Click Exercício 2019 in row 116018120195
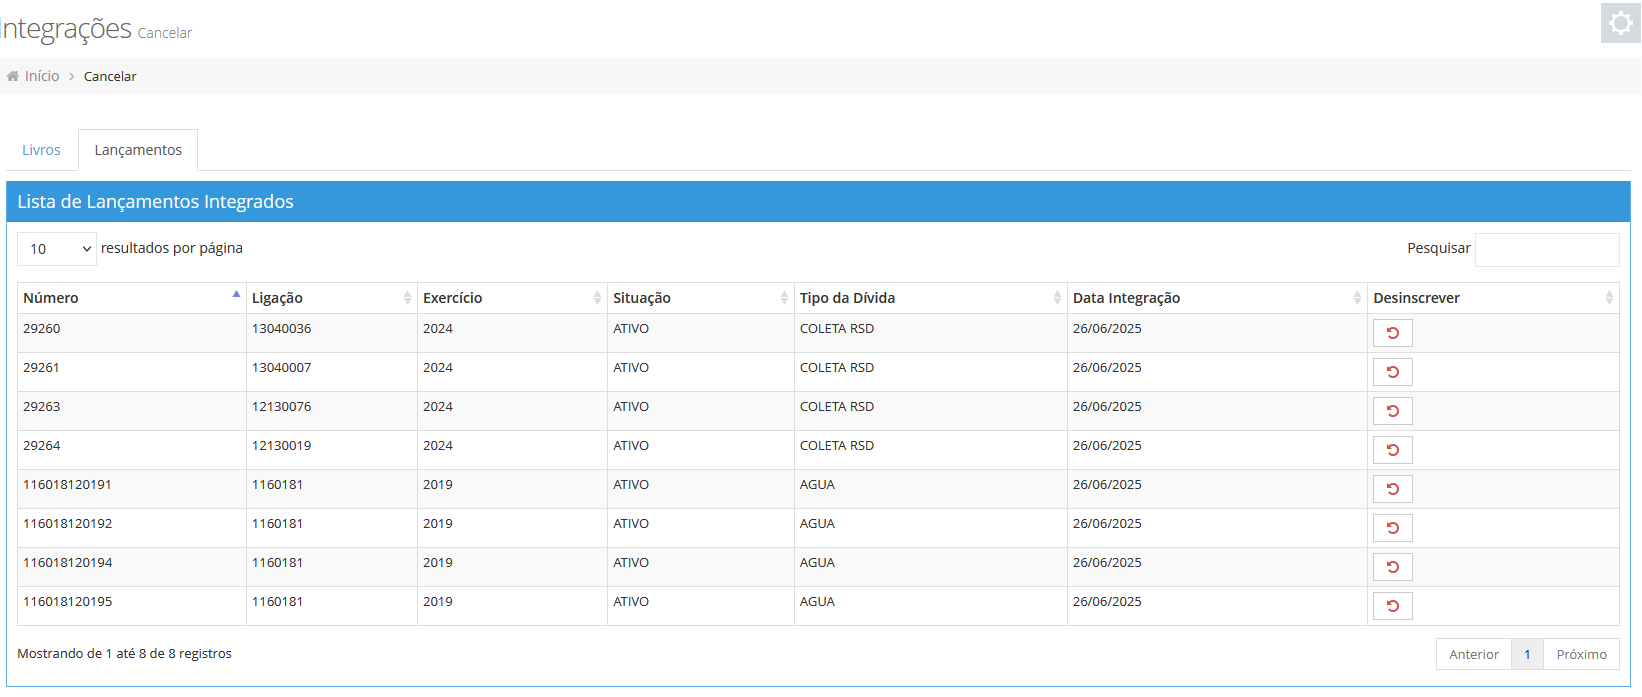This screenshot has height=697, width=1642. [438, 601]
